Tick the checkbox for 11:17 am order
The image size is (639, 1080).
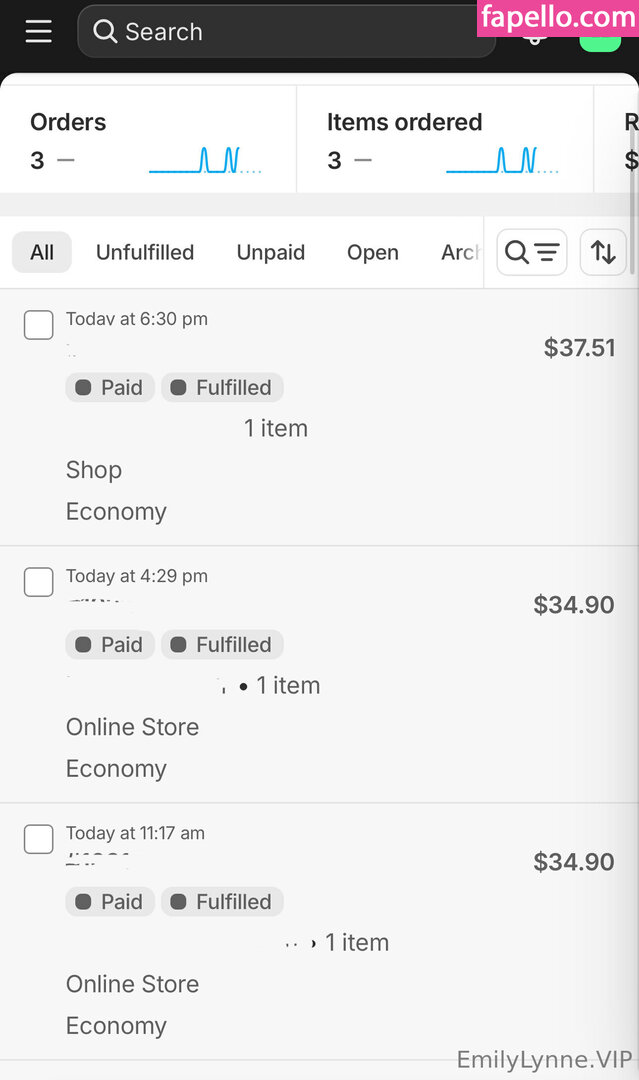[x=38, y=839]
